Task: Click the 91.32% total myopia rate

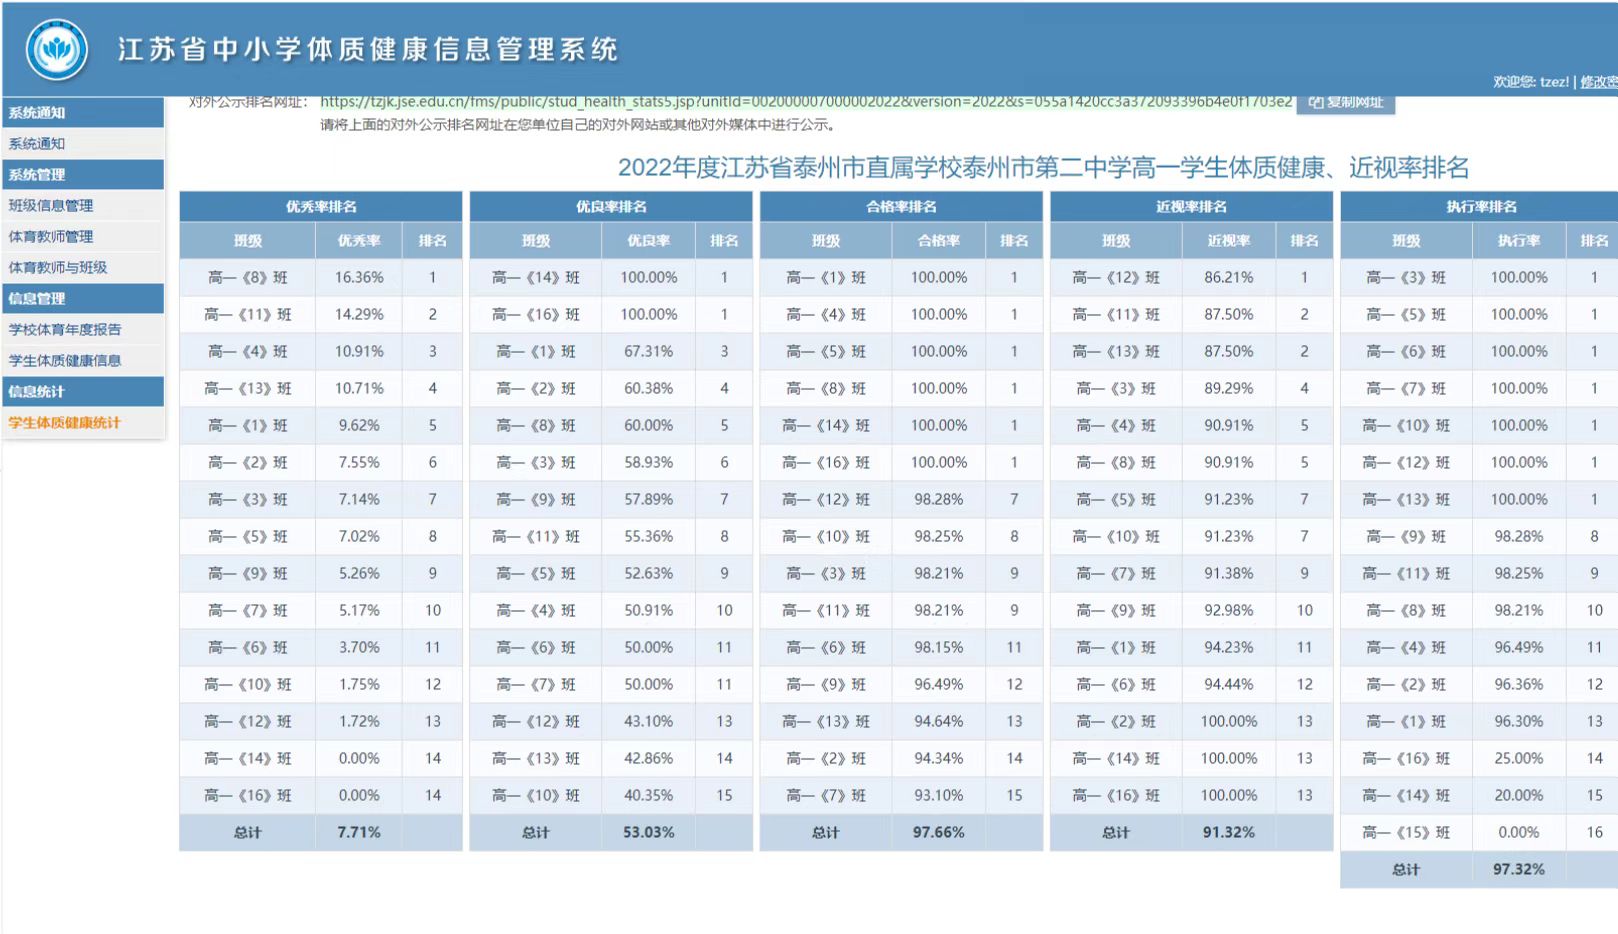Action: click(1229, 833)
